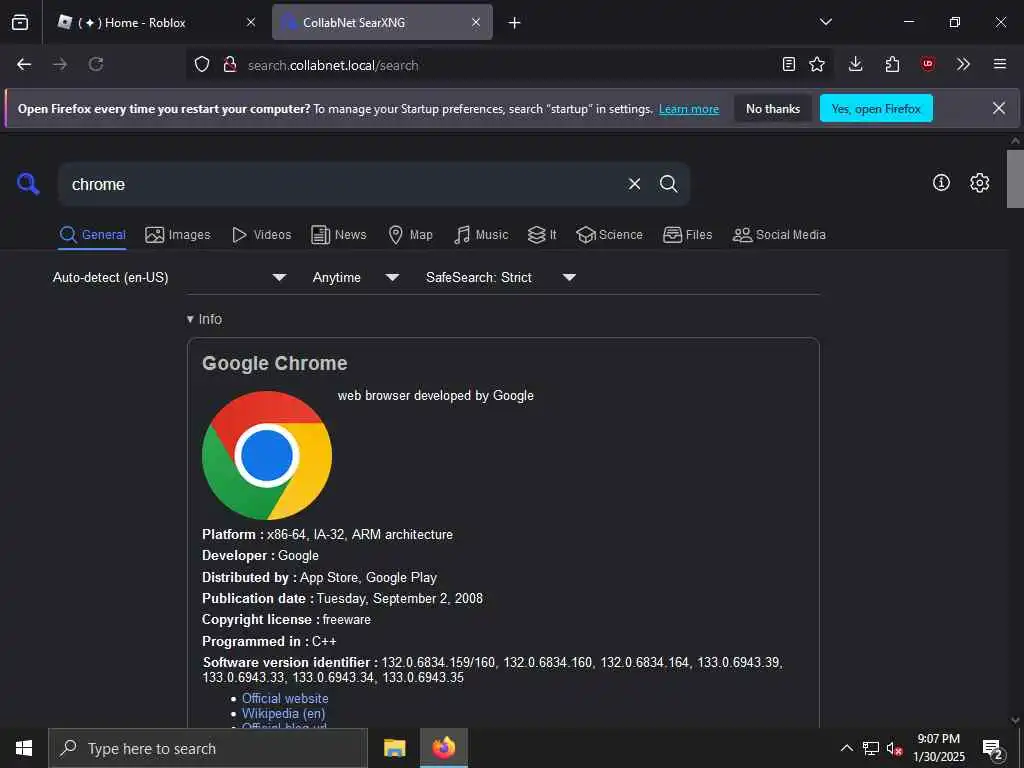Open uBlock Origin extension popup
This screenshot has width=1024, height=768.
coord(928,64)
